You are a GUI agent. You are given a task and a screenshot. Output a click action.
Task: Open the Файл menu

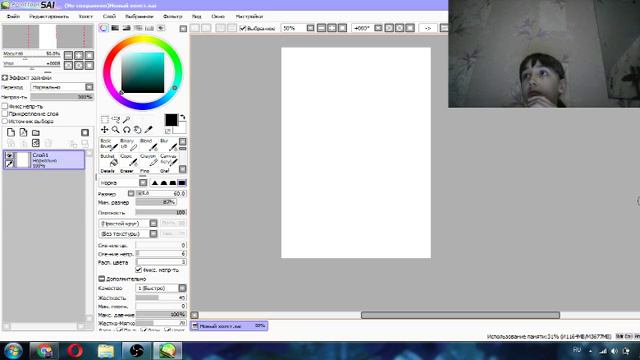13,17
